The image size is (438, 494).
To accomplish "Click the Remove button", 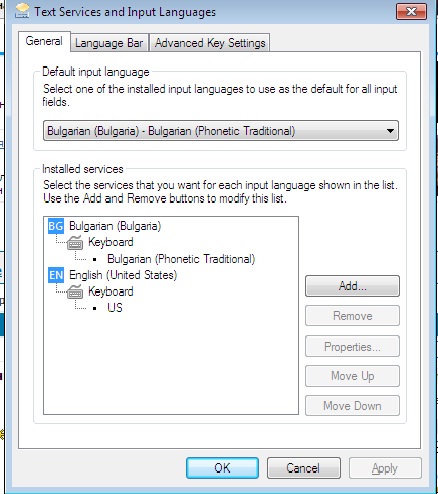I will tap(352, 316).
